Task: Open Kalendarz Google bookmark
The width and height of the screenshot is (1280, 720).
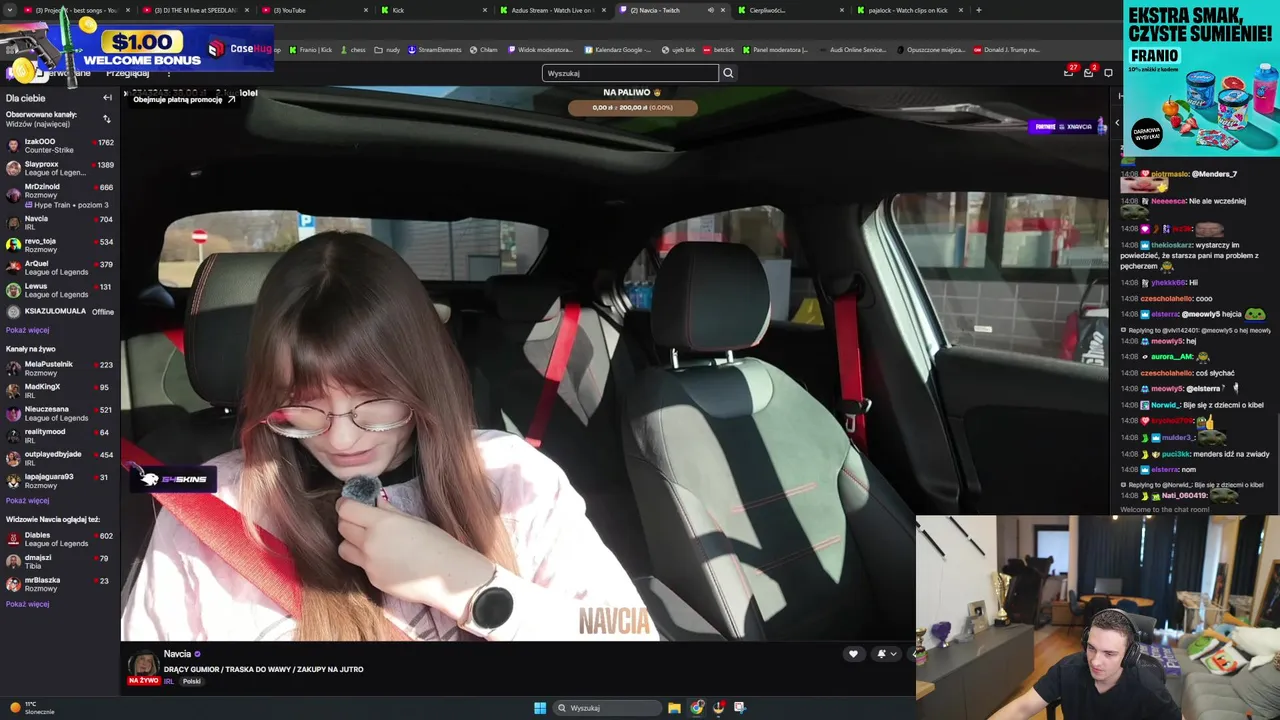Action: coord(618,50)
